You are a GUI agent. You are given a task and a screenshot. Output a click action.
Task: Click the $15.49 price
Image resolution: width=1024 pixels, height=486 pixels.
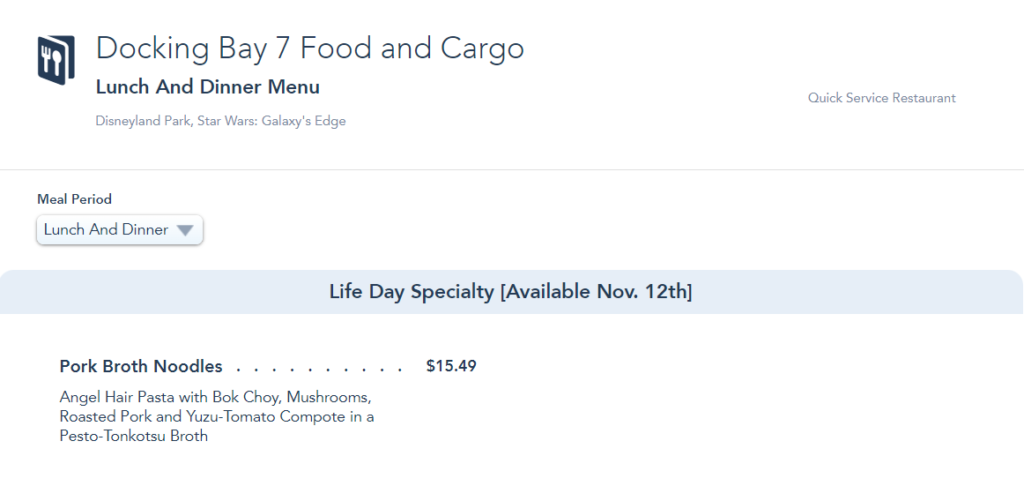[451, 366]
